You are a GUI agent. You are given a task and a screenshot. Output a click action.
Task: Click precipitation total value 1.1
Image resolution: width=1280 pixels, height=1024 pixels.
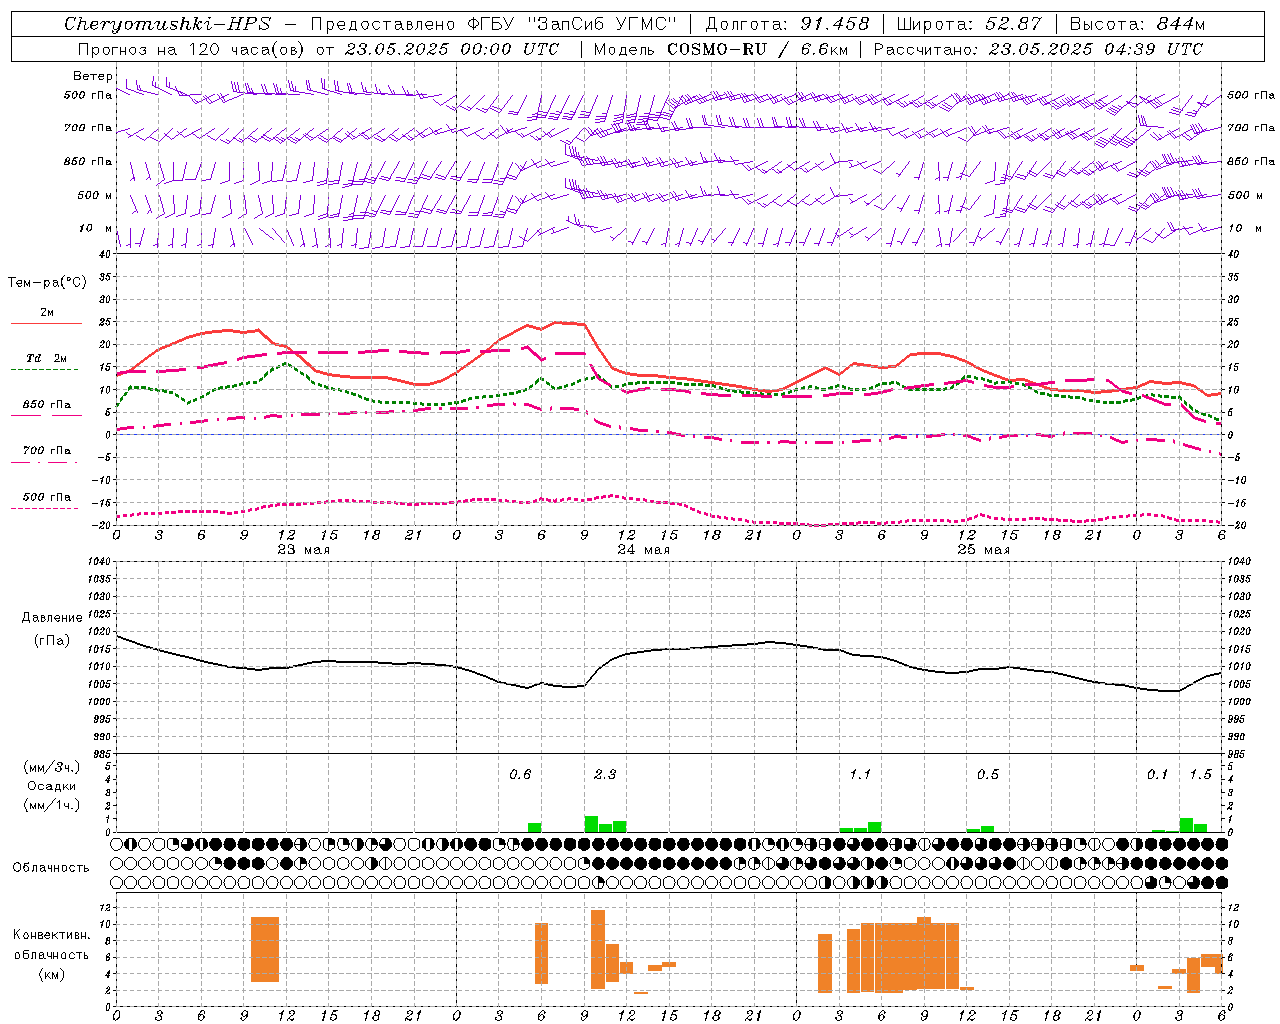pos(860,775)
